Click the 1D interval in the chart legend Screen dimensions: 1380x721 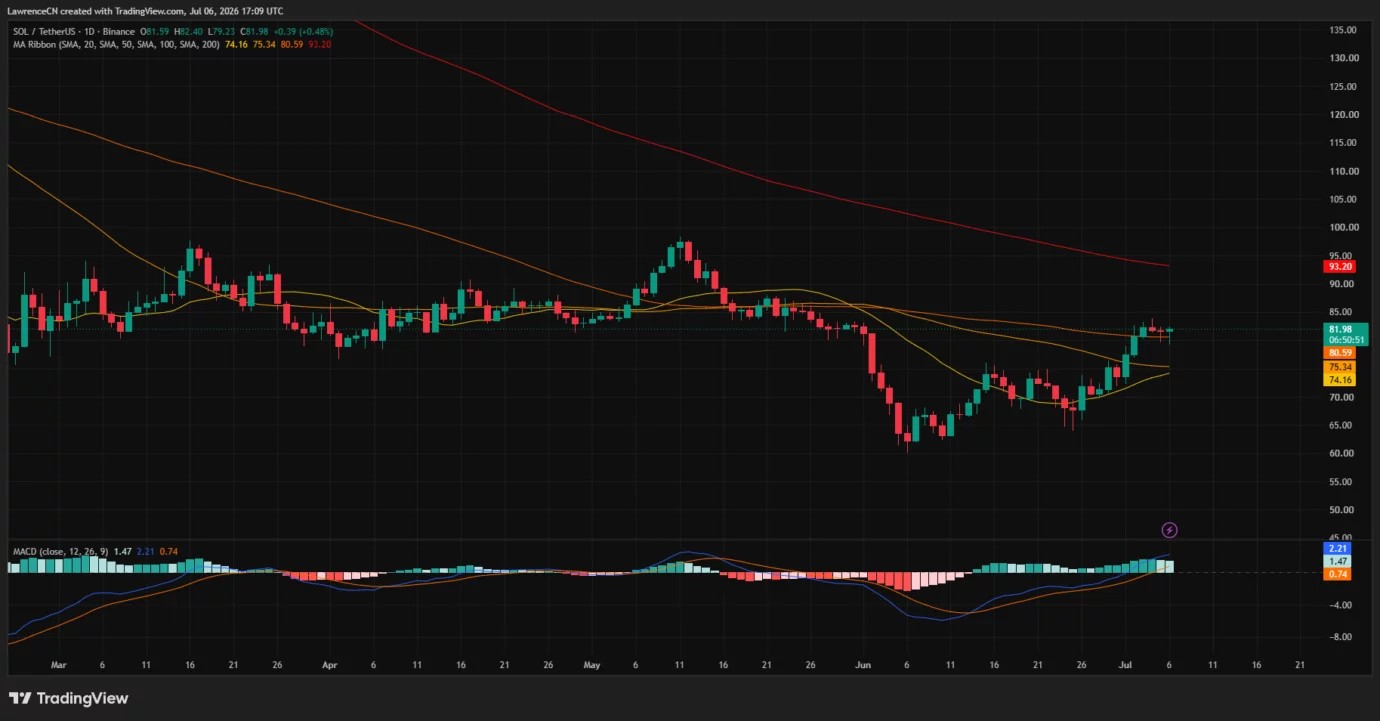[x=91, y=31]
